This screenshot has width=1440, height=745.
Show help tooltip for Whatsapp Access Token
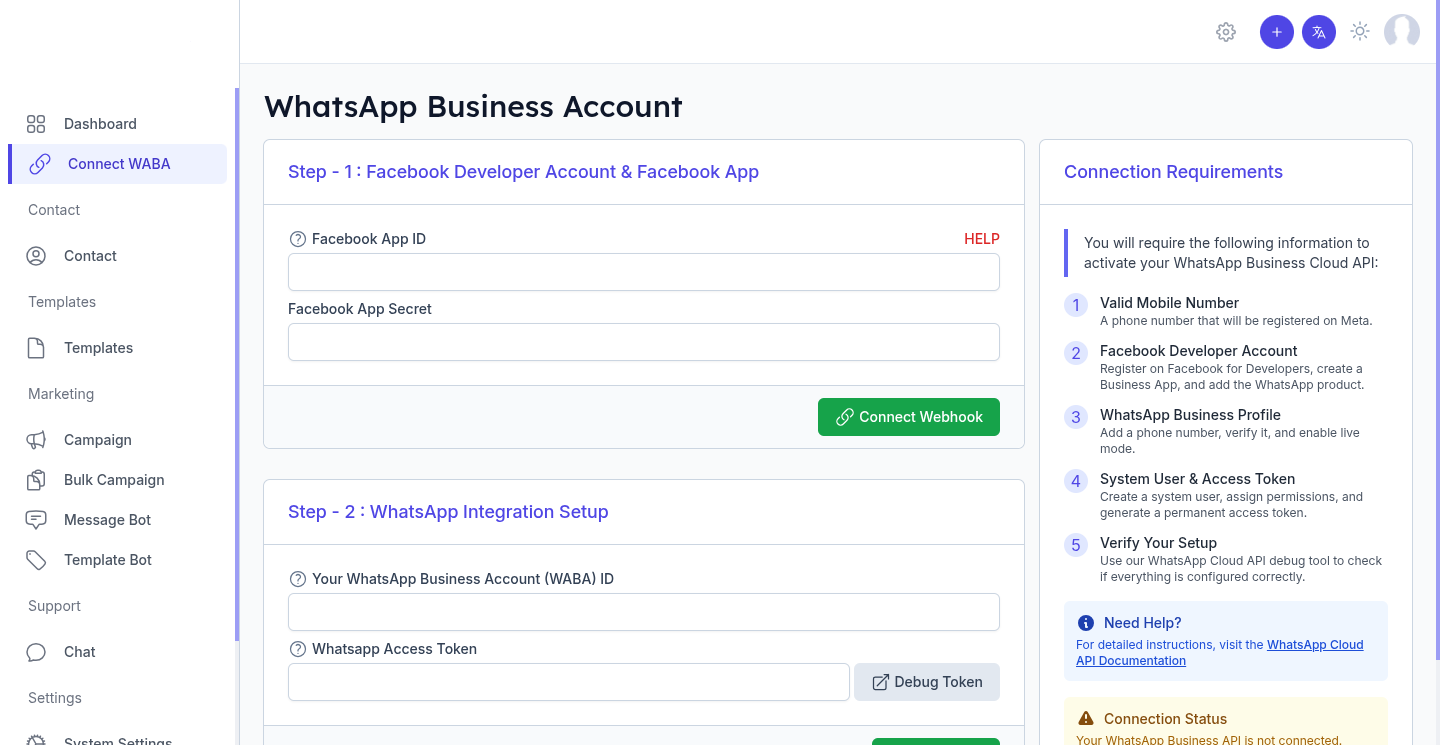[297, 649]
